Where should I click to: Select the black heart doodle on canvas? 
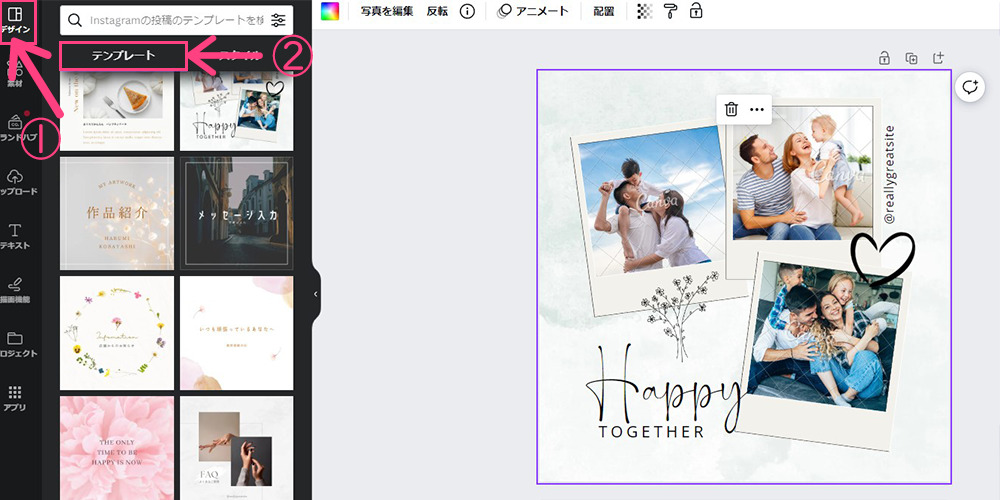point(883,260)
